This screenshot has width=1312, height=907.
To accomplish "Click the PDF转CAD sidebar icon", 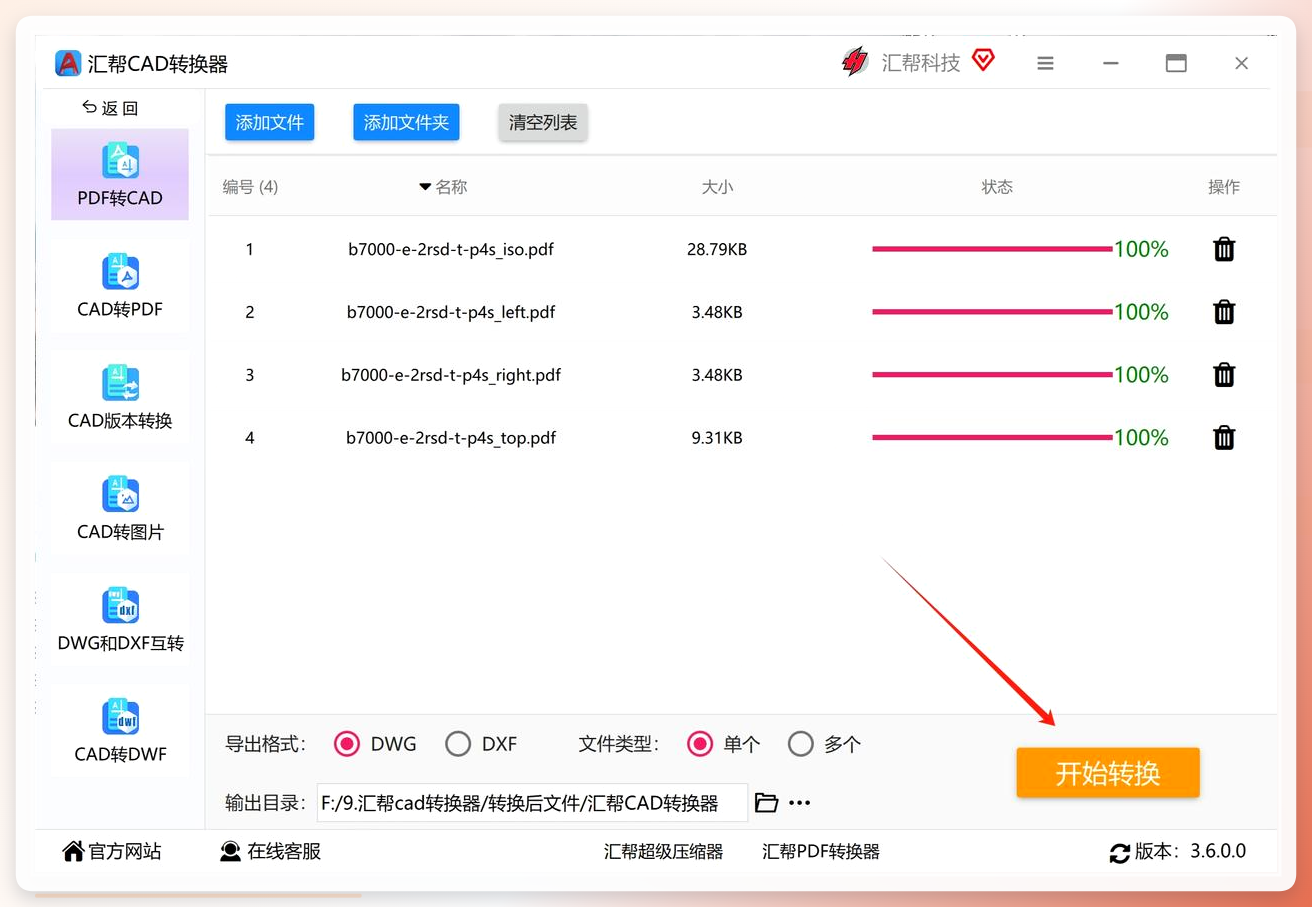I will pyautogui.click(x=120, y=161).
